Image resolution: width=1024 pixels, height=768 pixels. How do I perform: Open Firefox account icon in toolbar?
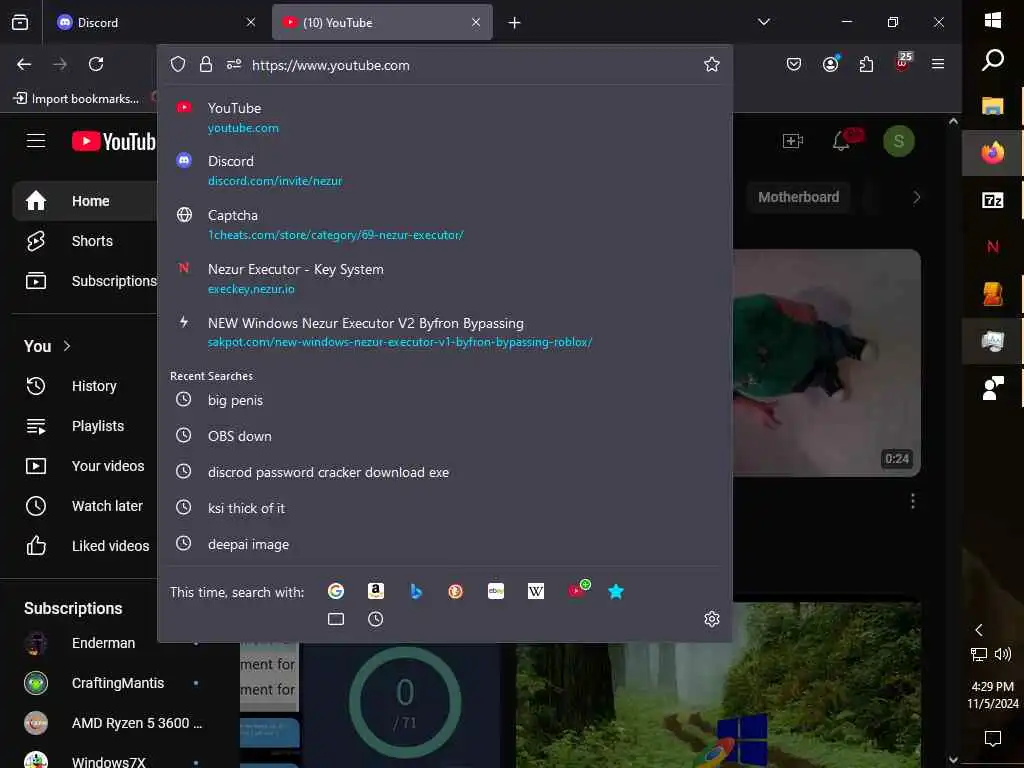(831, 63)
